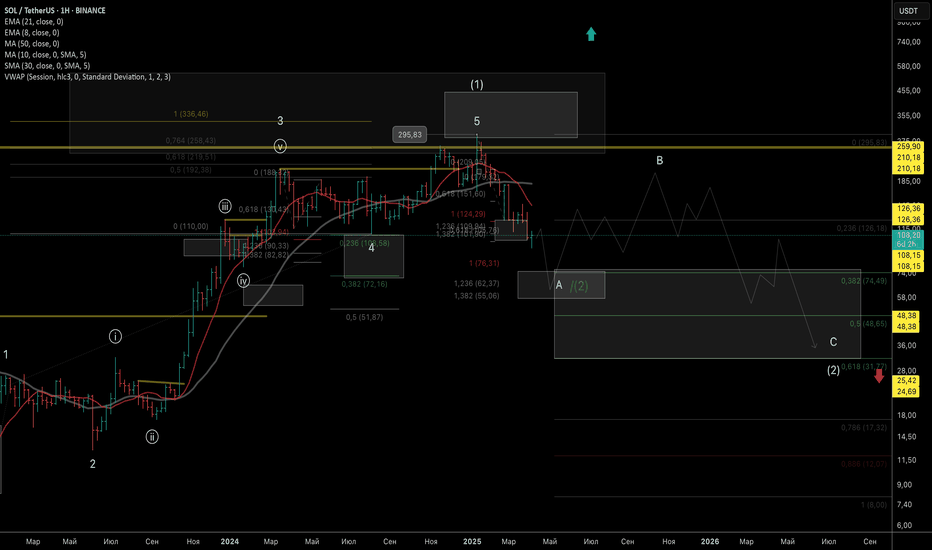932x550 pixels.
Task: Click the yellow 24,69 price tag
Action: click(x=906, y=391)
